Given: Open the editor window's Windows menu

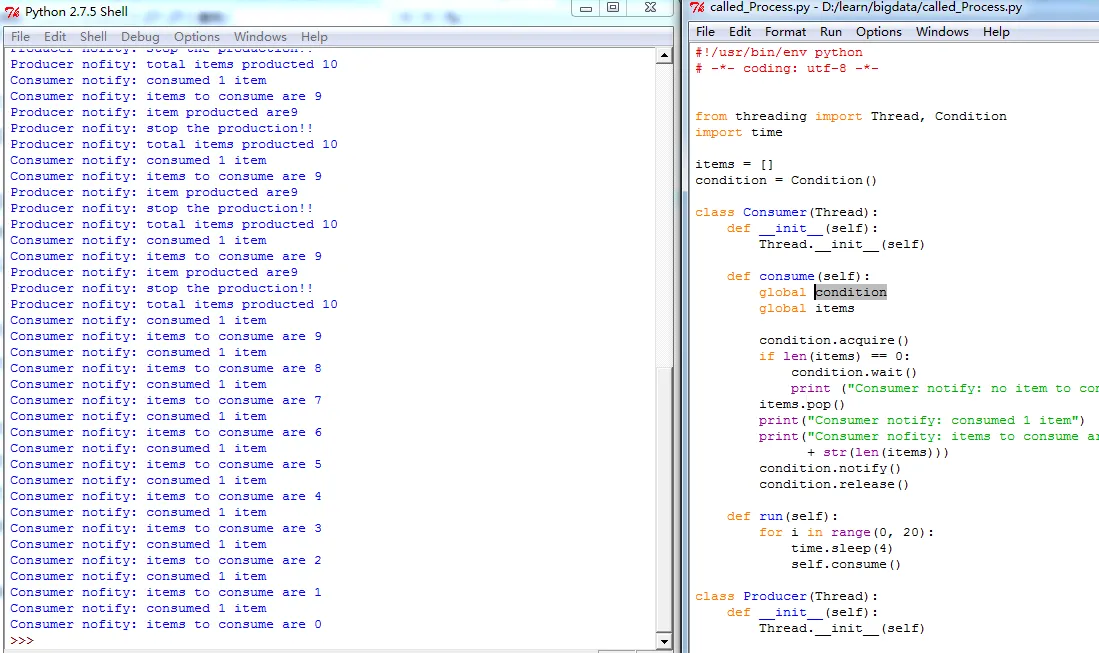Looking at the screenshot, I should [942, 32].
